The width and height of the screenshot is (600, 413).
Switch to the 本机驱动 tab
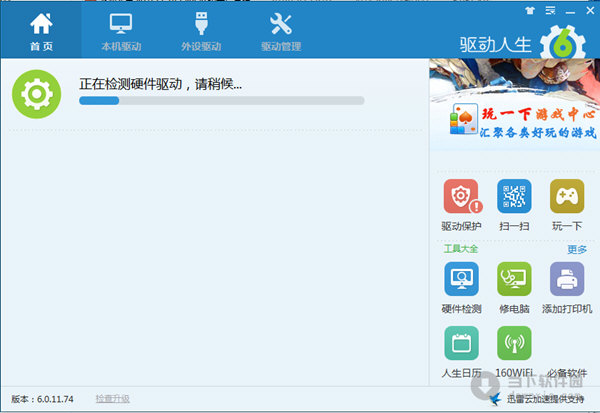point(121,30)
